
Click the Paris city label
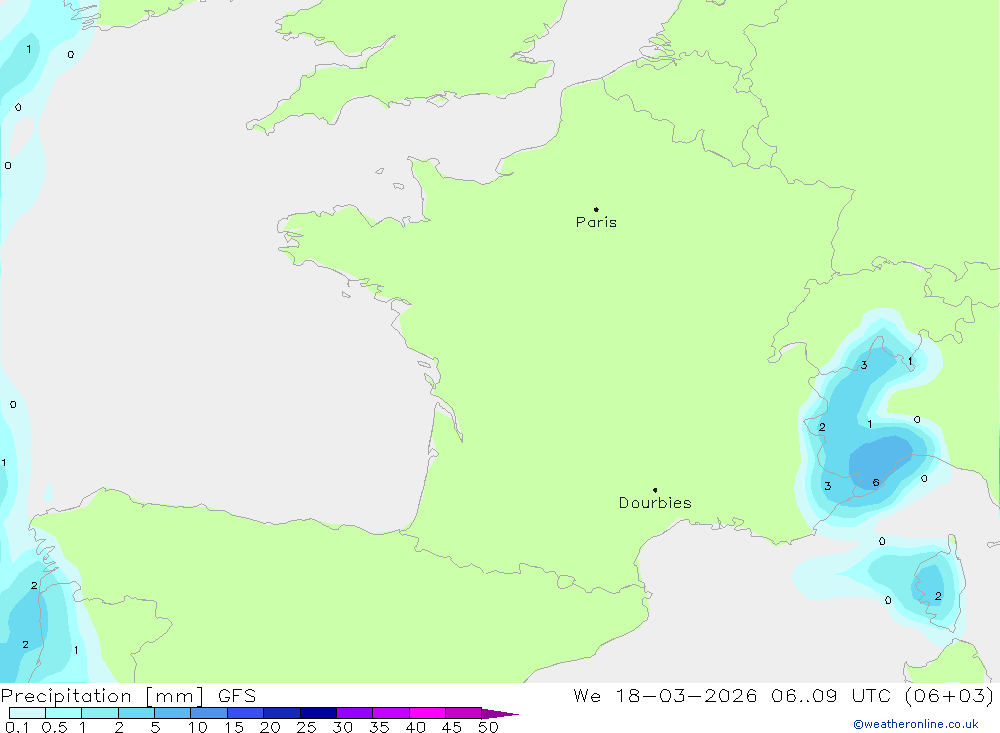point(596,222)
